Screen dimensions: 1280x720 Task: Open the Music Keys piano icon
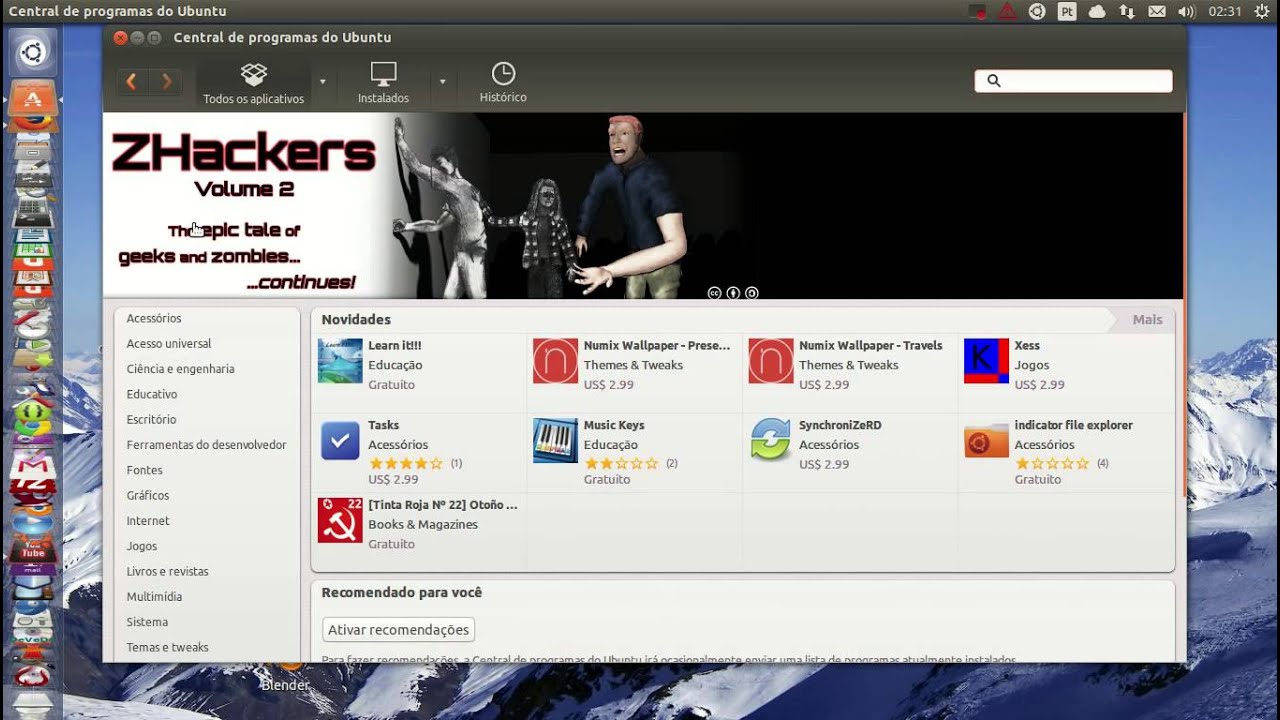[x=555, y=441]
